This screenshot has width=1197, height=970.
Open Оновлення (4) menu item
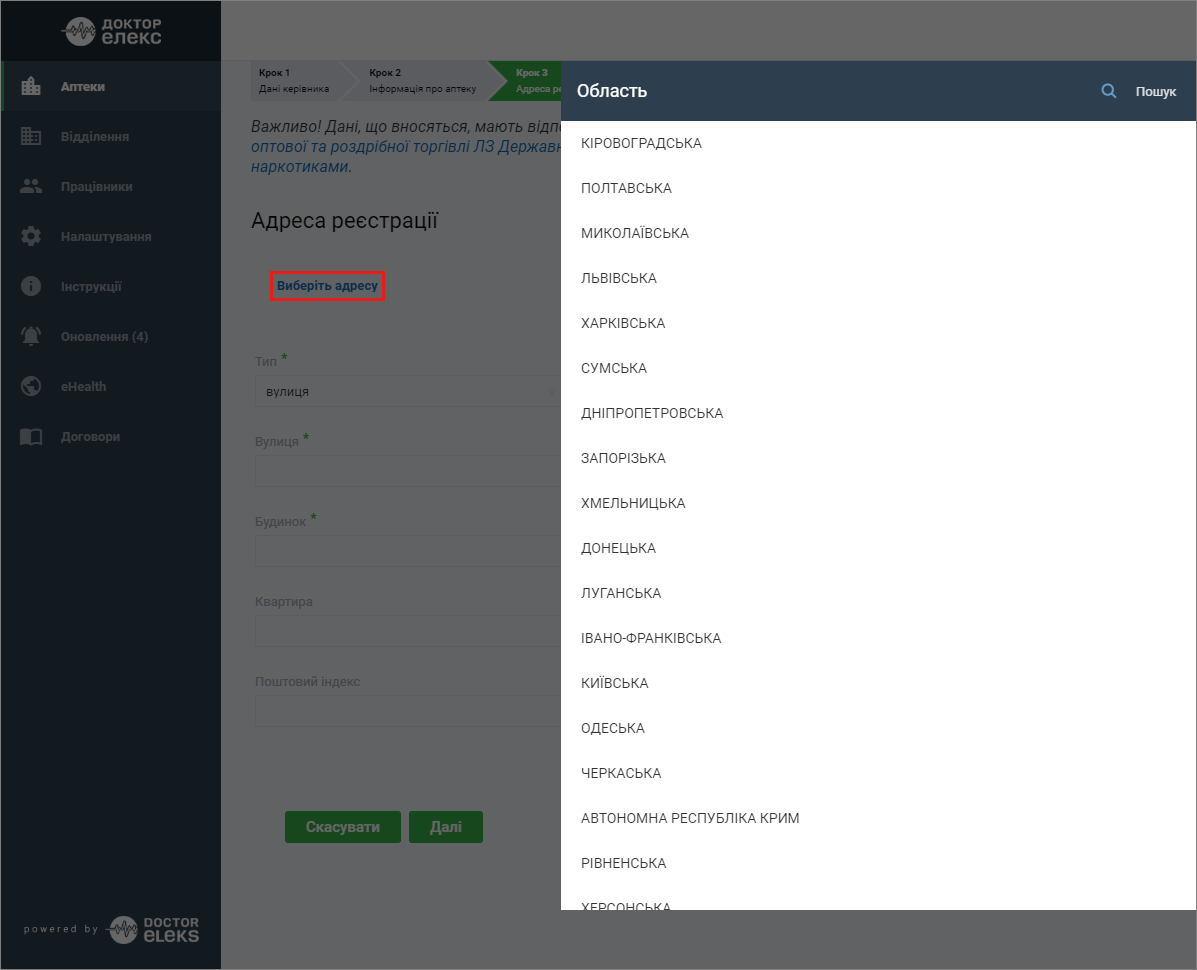[111, 337]
